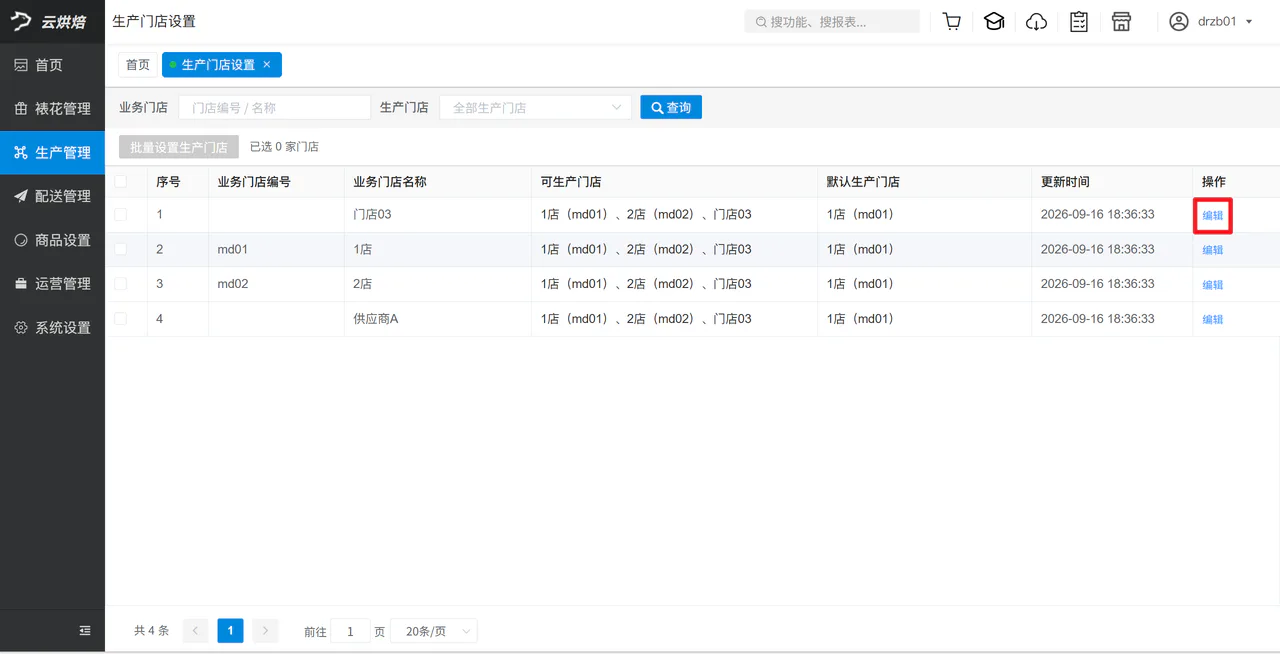Click the drzb01 user avatar icon
Viewport: 1280px width, 654px height.
pyautogui.click(x=1179, y=21)
